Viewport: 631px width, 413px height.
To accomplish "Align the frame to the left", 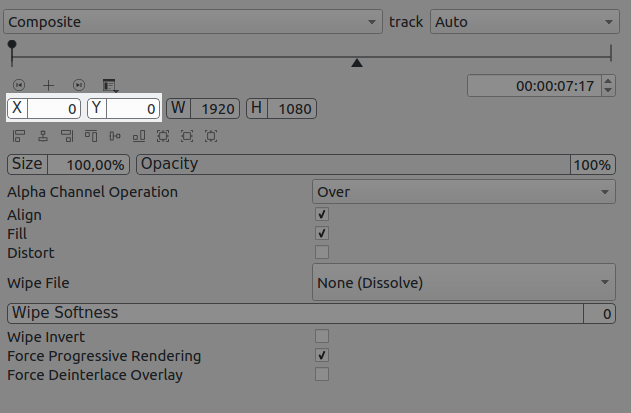I will 19,136.
